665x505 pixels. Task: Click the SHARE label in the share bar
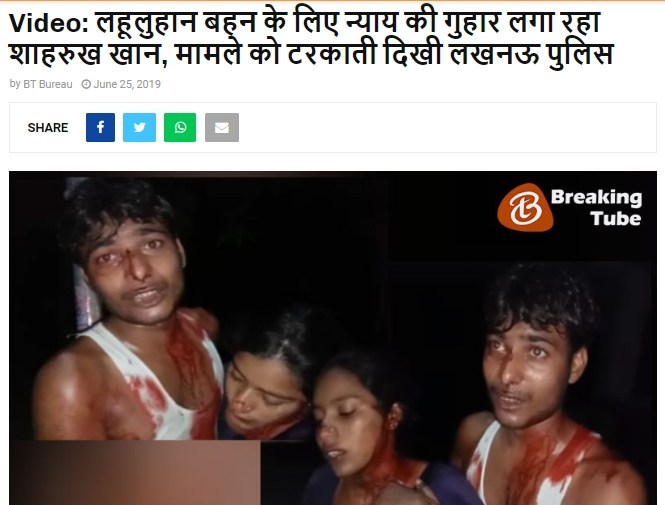(48, 128)
